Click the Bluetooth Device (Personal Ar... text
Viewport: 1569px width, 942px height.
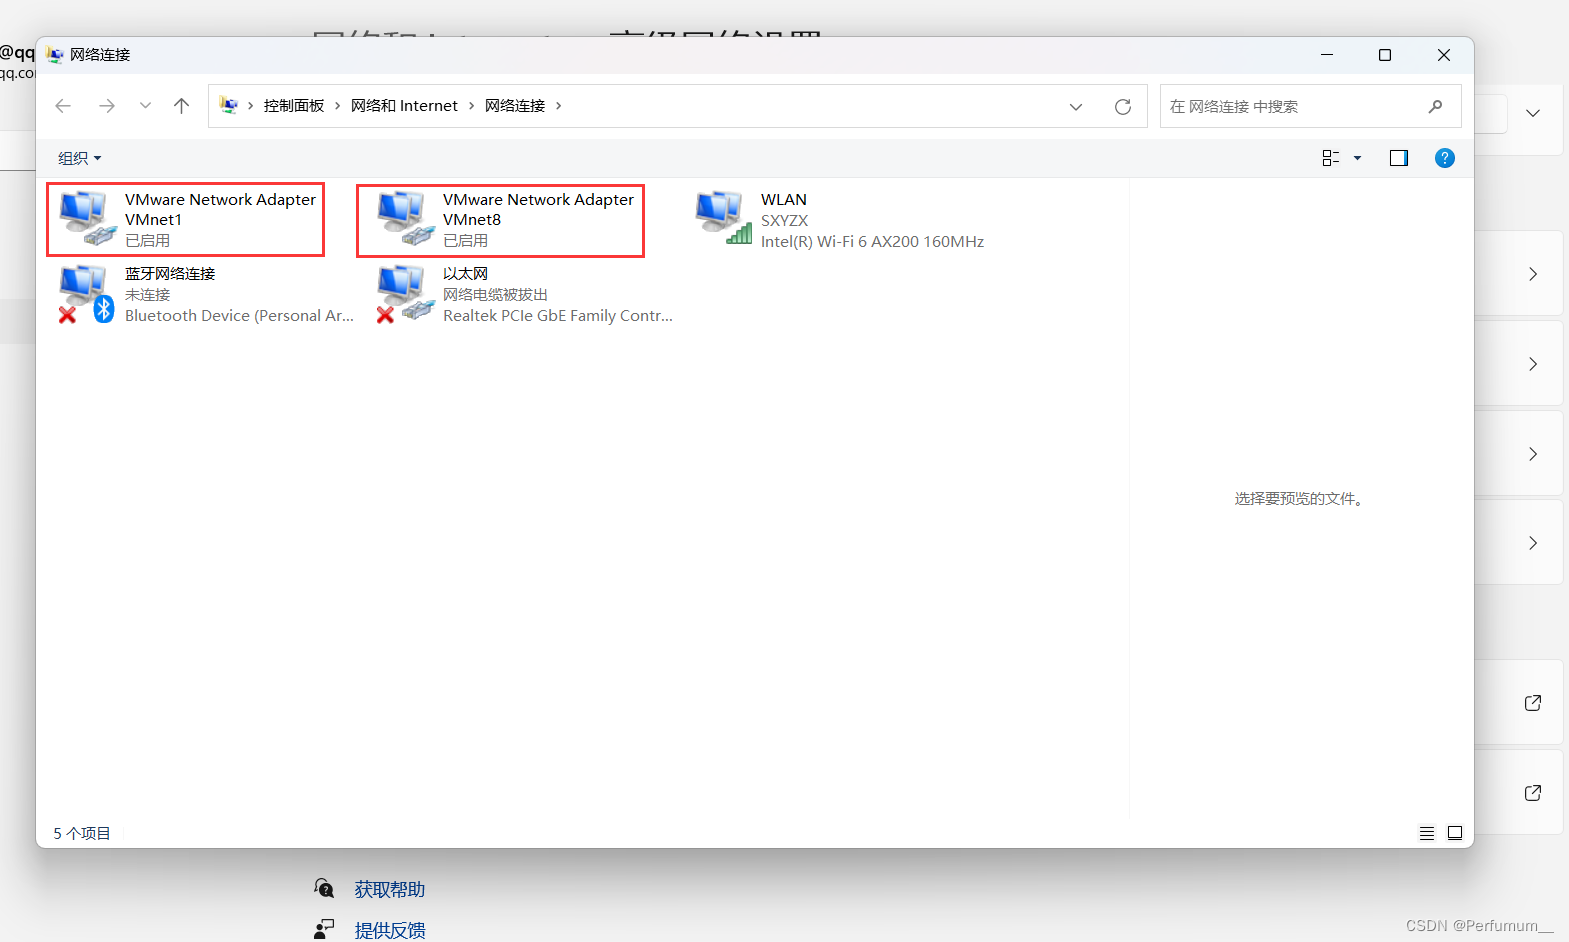tap(239, 316)
